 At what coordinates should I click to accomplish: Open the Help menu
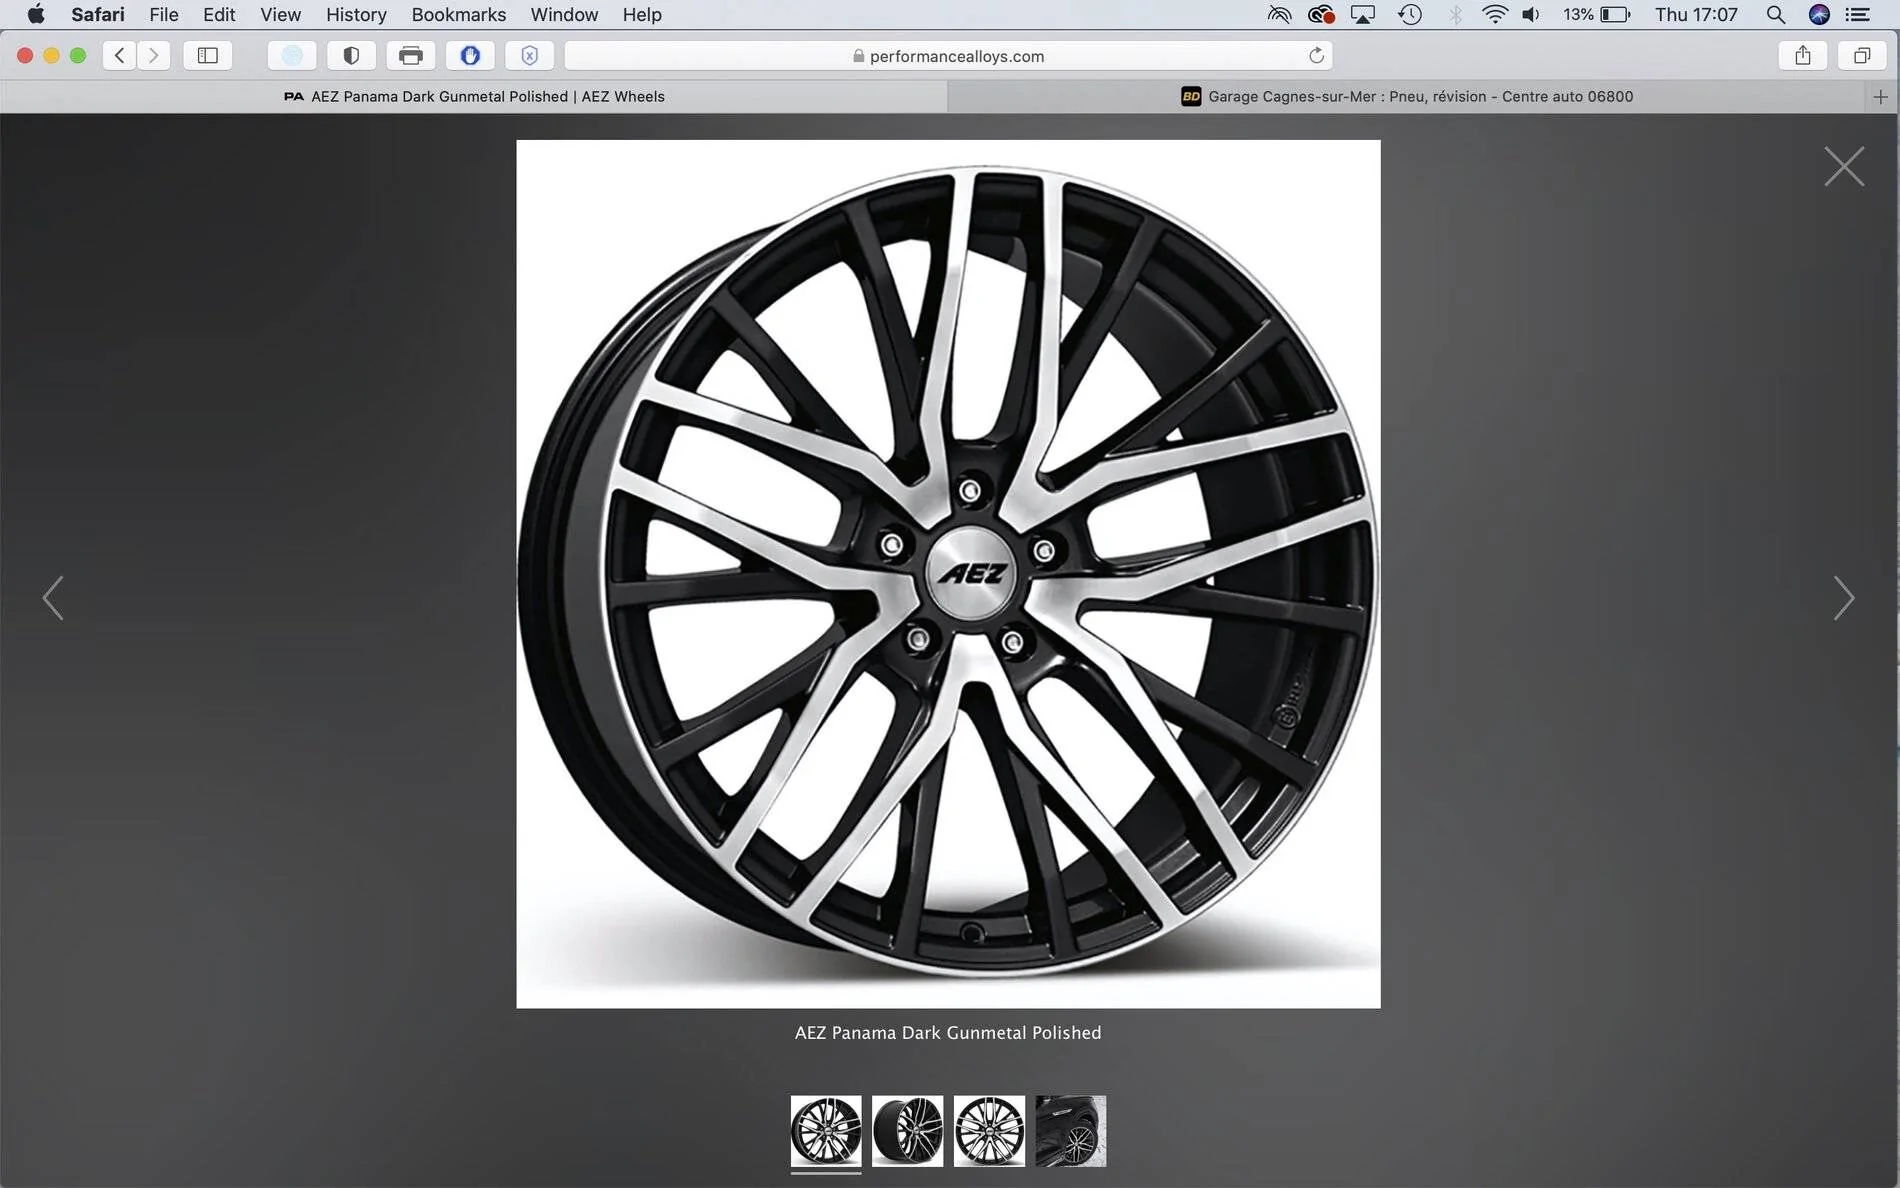tap(642, 14)
